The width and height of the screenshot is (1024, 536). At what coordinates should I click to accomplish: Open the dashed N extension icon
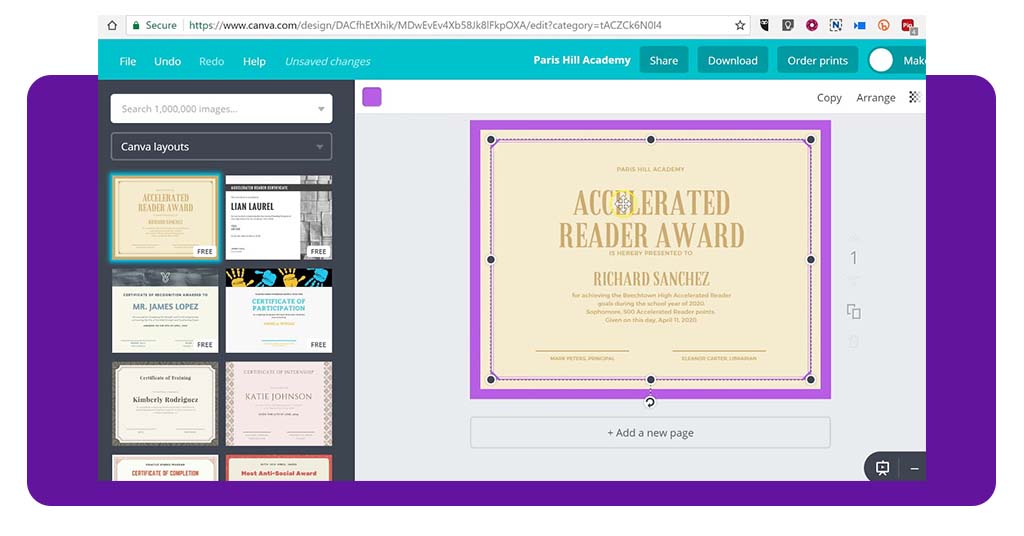click(x=835, y=25)
